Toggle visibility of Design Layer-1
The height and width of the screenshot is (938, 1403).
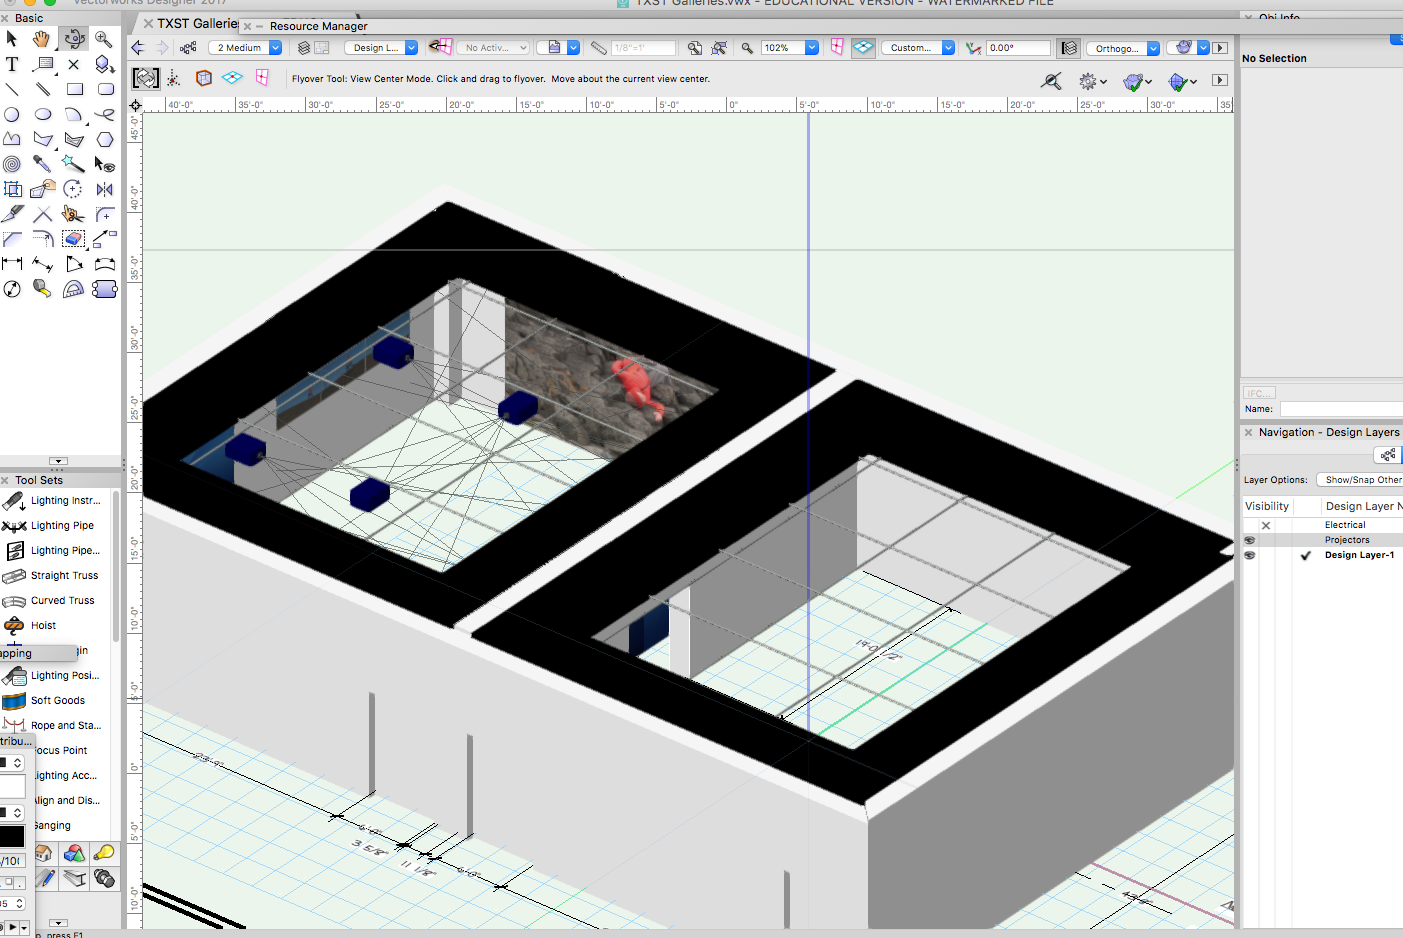coord(1249,555)
